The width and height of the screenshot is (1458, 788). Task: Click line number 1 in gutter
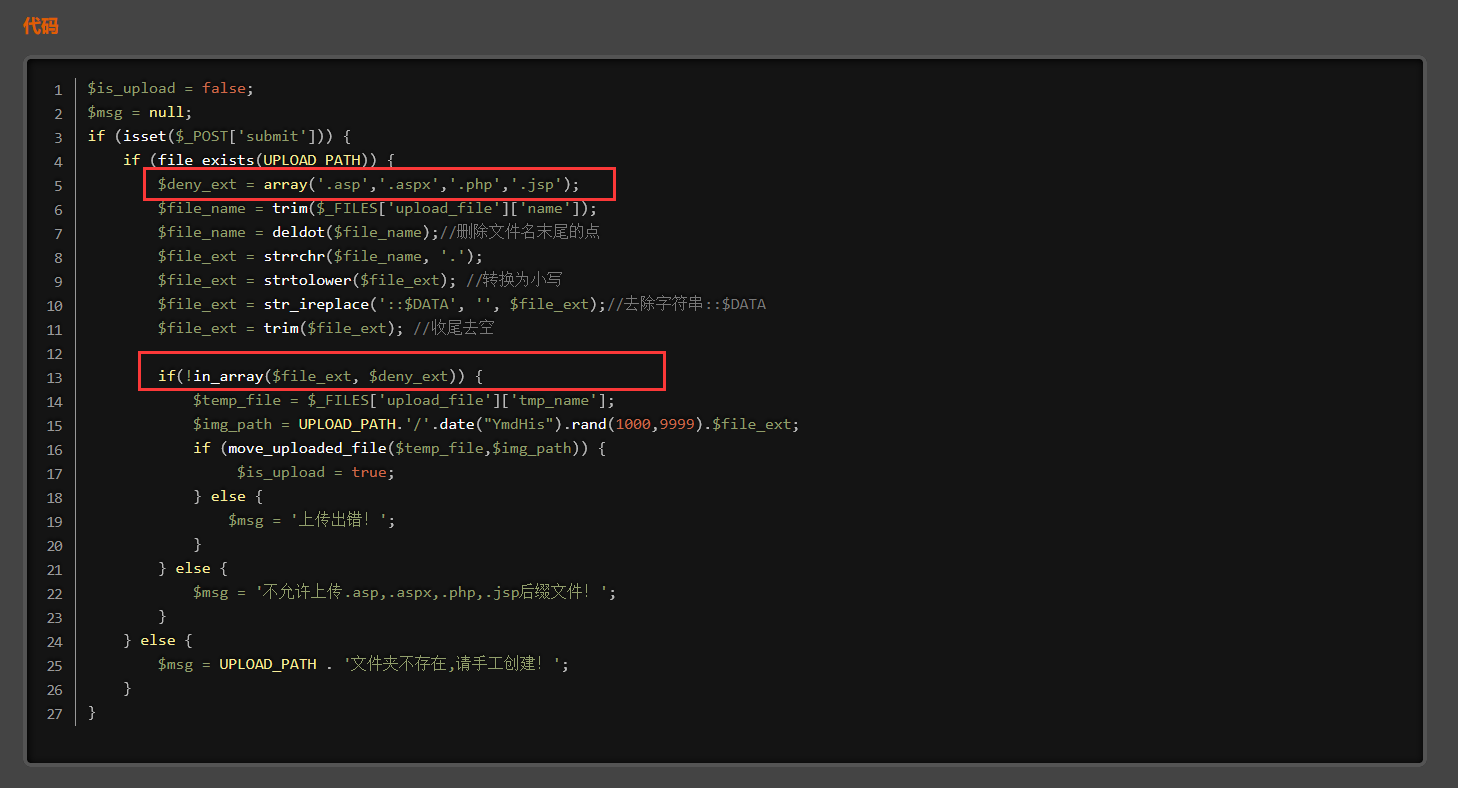tap(58, 89)
